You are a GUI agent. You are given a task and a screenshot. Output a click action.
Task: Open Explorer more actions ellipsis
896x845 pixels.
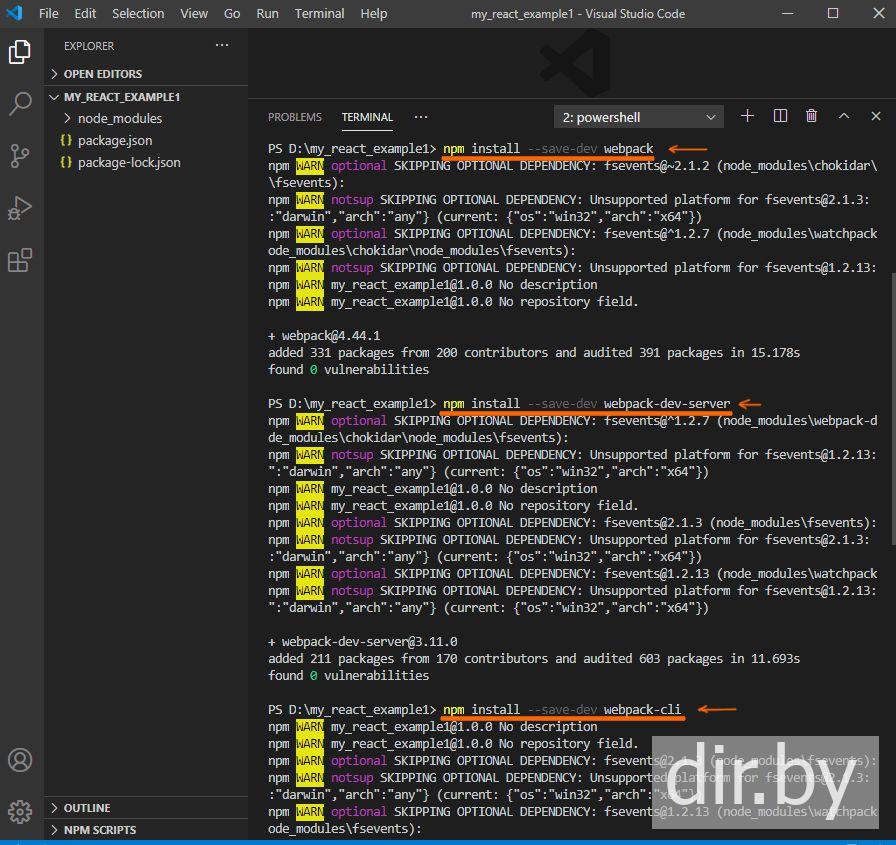point(221,46)
